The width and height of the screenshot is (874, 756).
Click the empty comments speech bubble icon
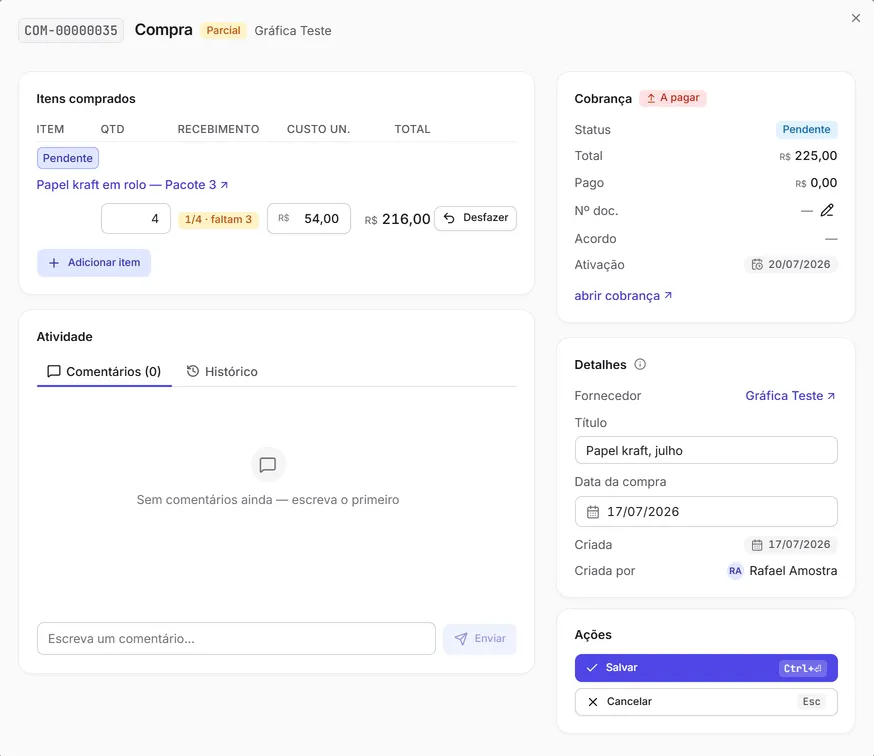coord(268,464)
